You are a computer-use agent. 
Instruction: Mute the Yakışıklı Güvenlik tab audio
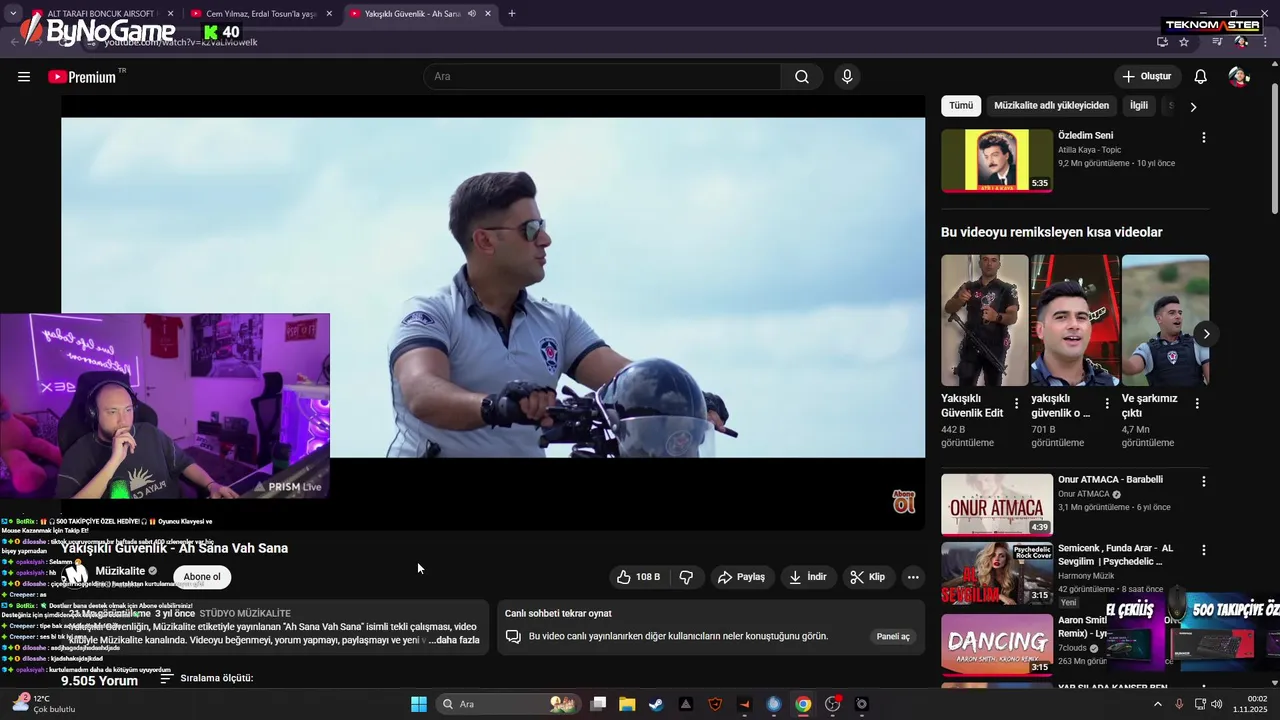[x=471, y=14]
